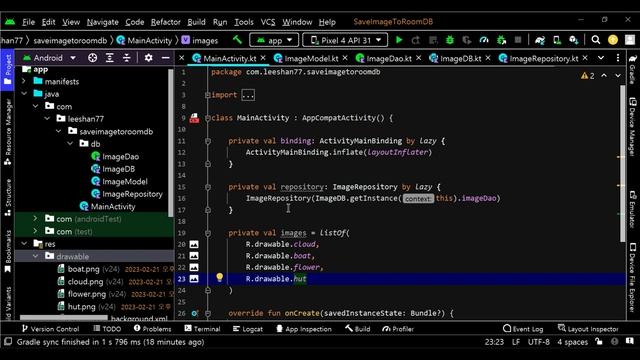
Task: Go to previous highlighted error arrow
Action: pyautogui.click(x=604, y=76)
